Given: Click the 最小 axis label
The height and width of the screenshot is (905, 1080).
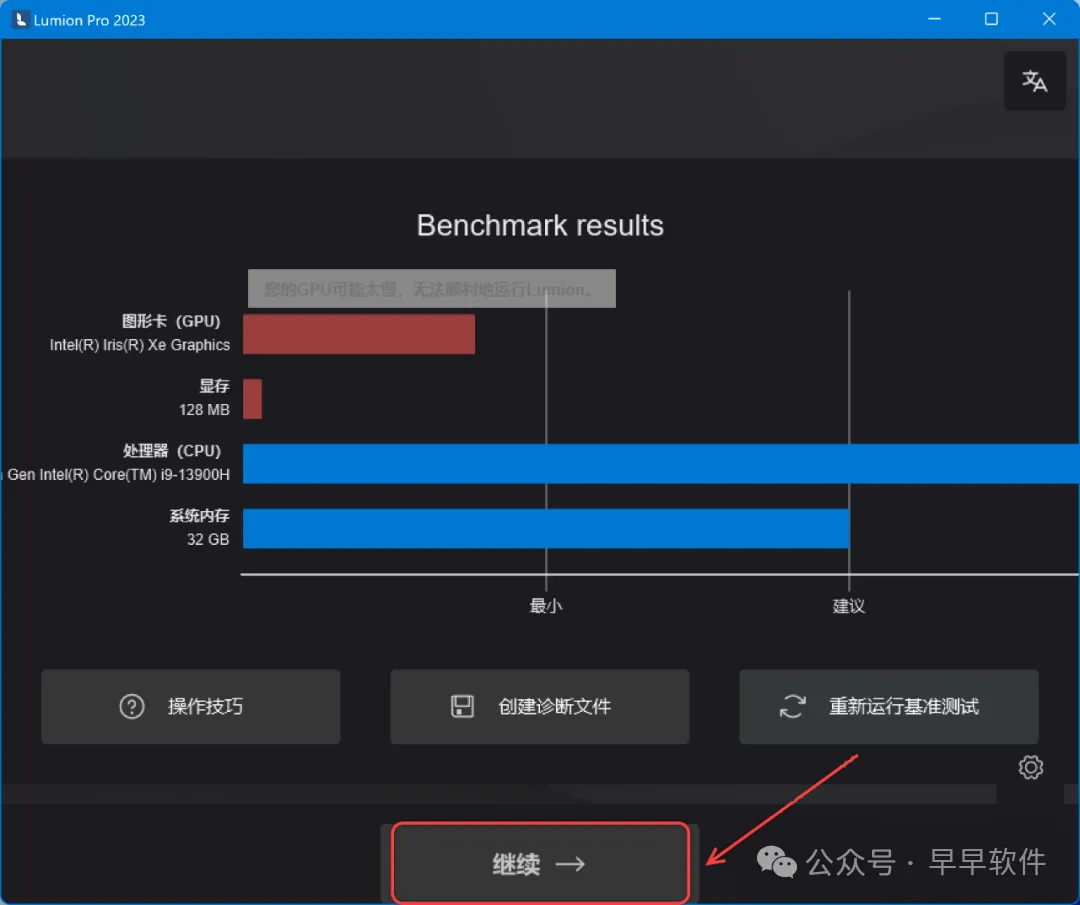Looking at the screenshot, I should pos(546,606).
